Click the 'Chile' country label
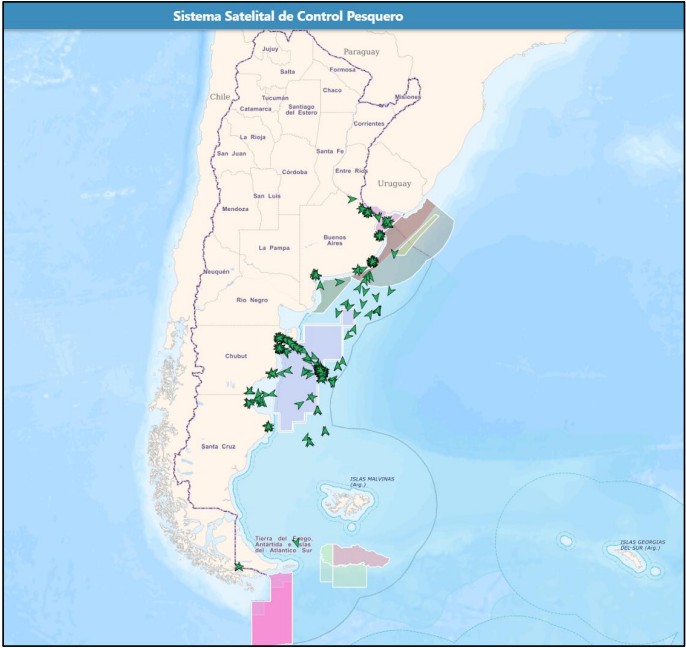 (x=220, y=97)
